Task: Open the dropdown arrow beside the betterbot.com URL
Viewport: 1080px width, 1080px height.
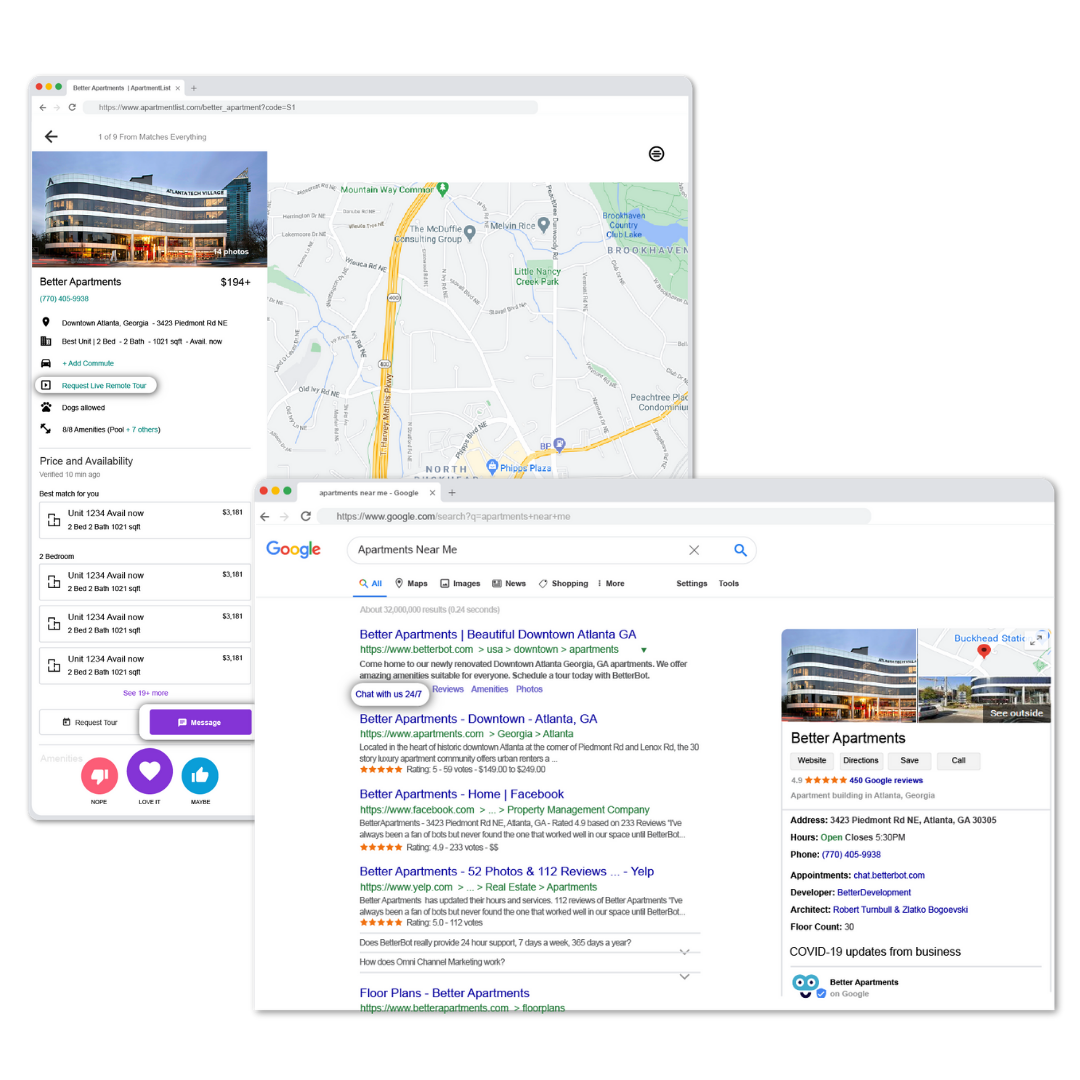Action: click(644, 650)
